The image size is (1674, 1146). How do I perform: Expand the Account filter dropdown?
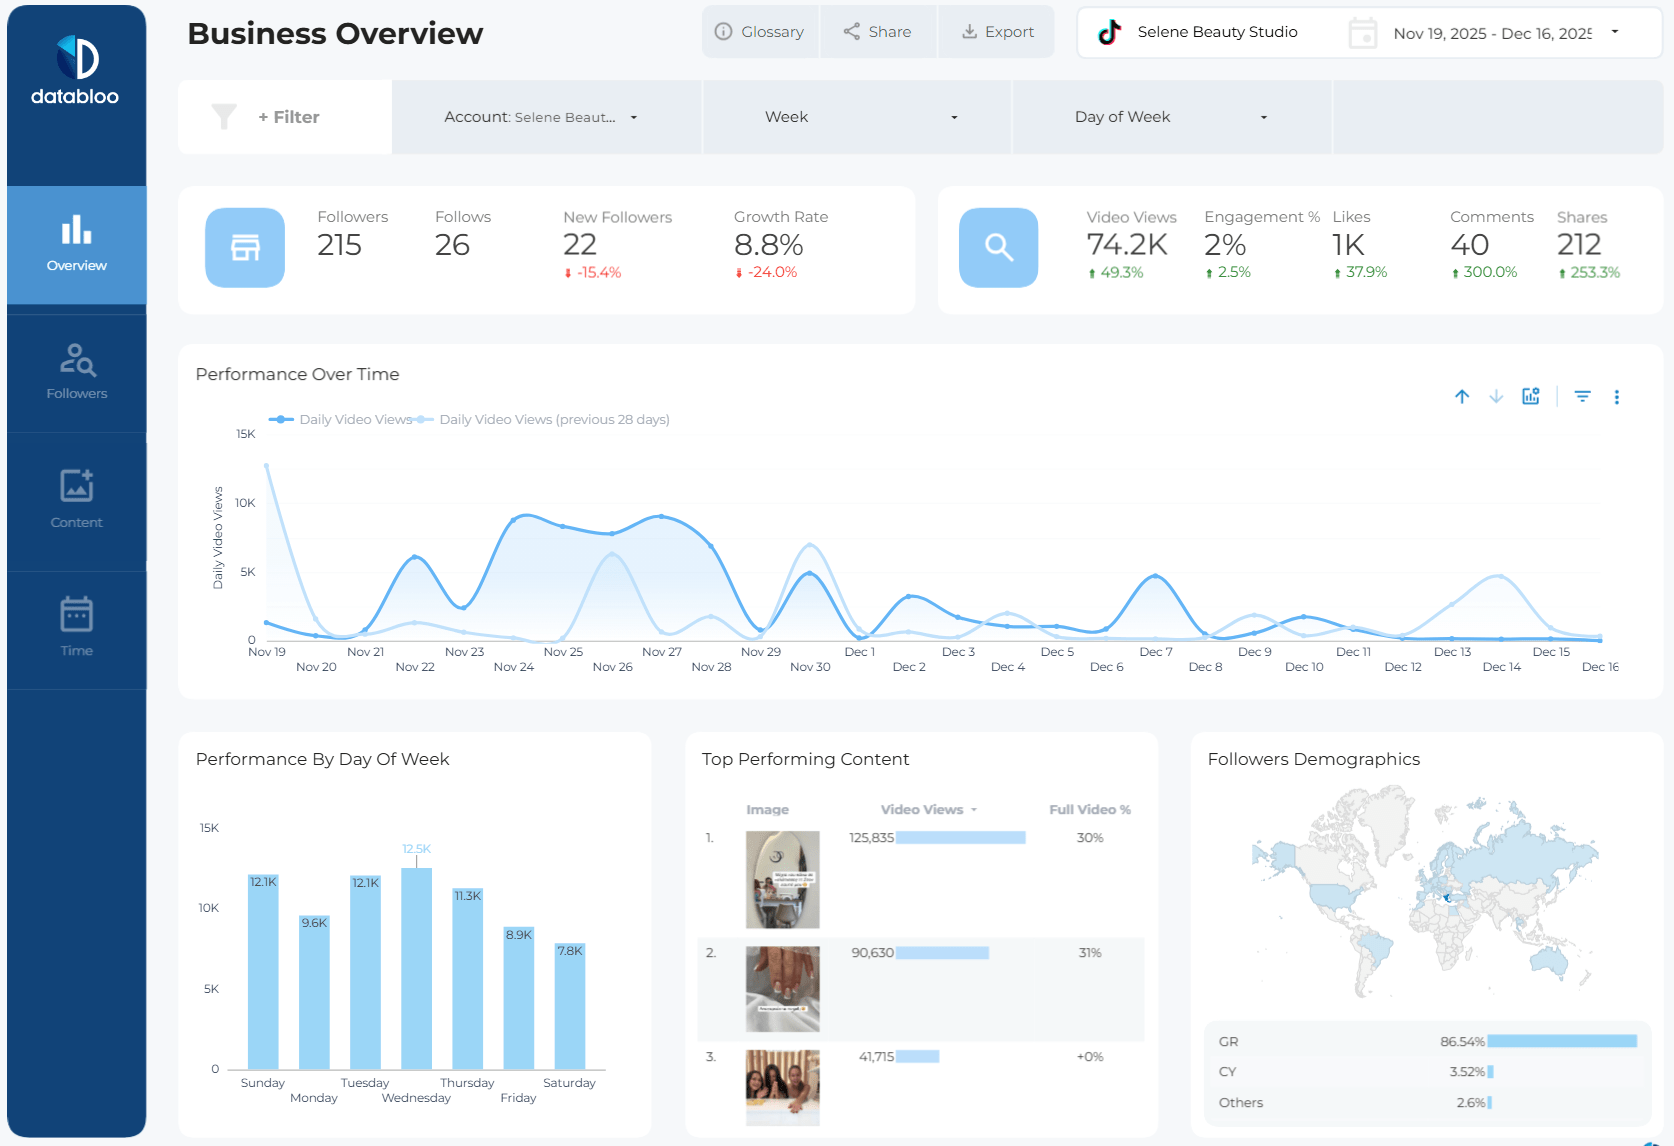point(634,117)
